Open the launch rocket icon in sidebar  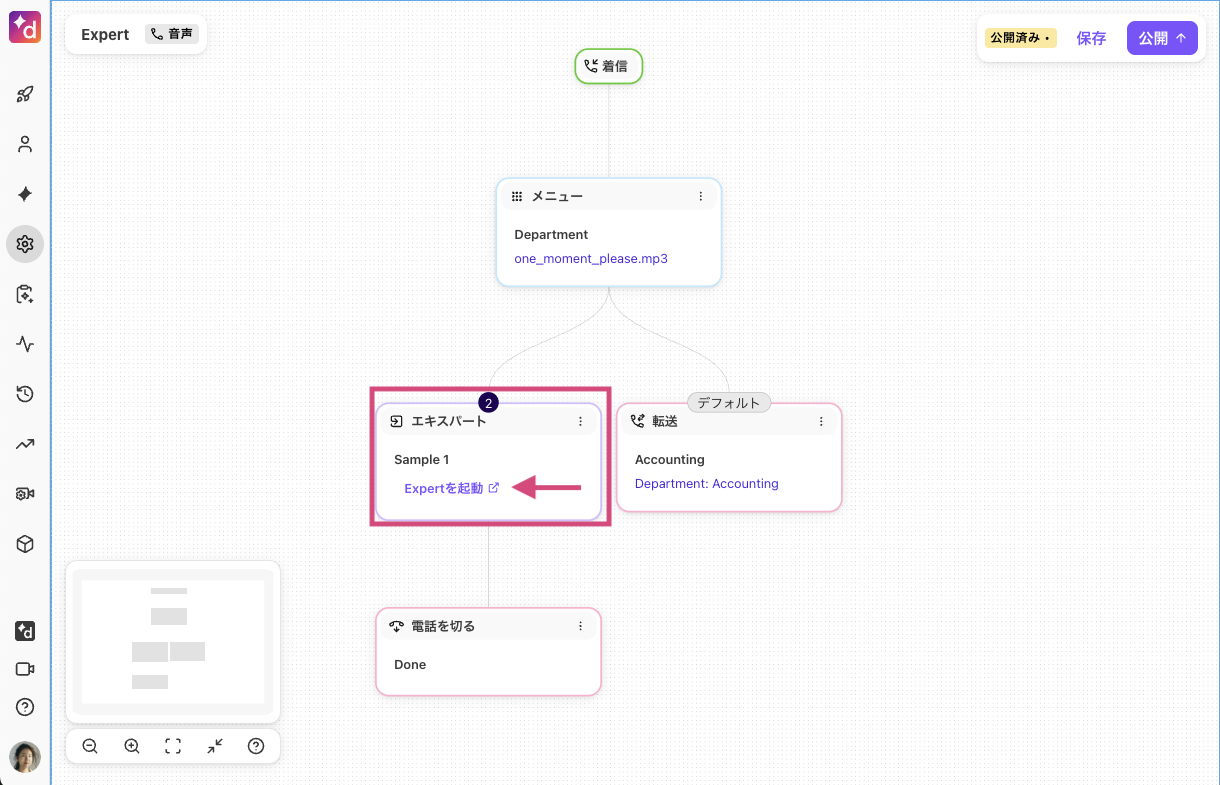(24, 94)
